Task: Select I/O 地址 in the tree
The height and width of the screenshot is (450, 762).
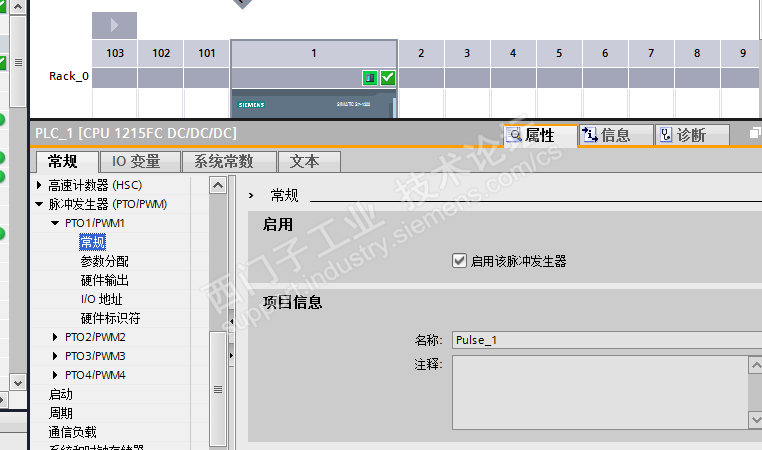Action: point(102,299)
